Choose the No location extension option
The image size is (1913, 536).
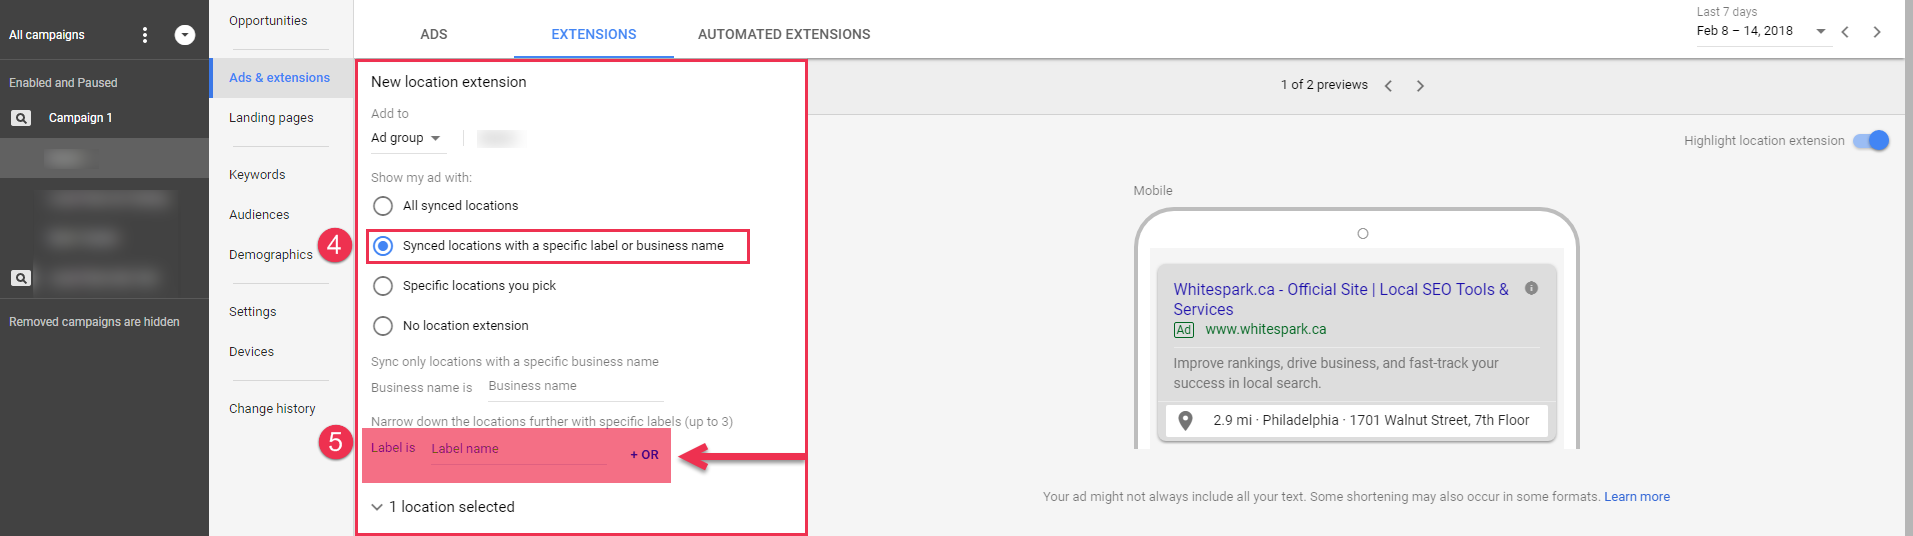pyautogui.click(x=383, y=326)
